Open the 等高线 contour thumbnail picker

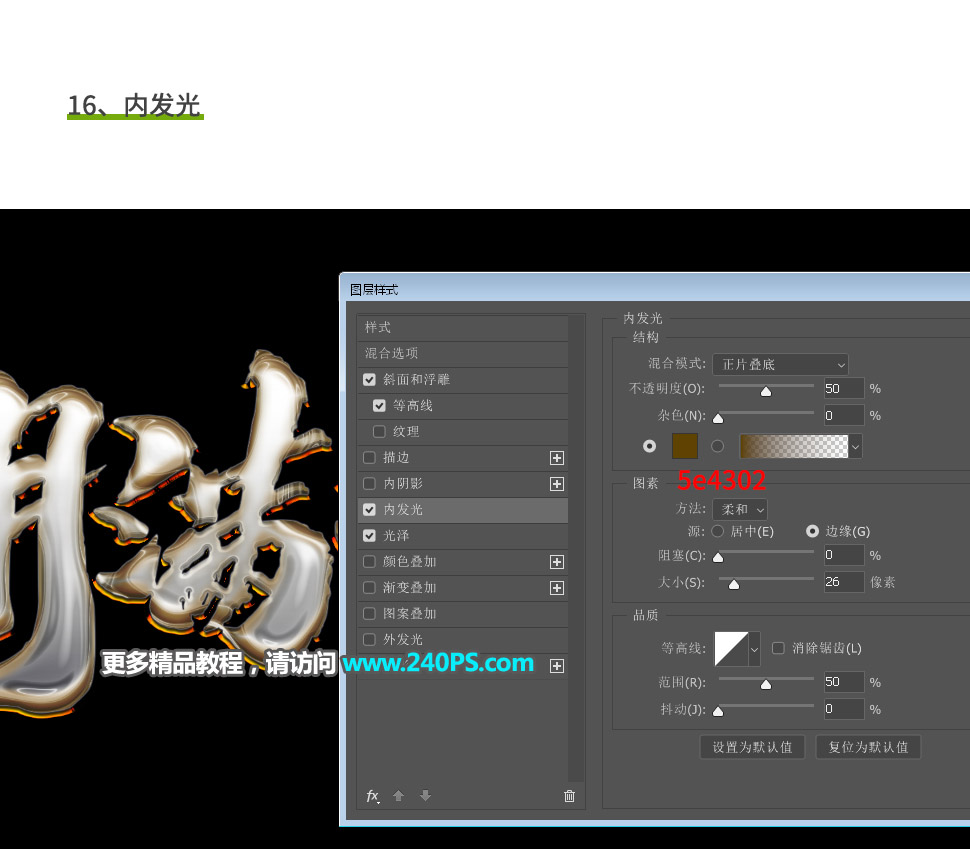pyautogui.click(x=729, y=648)
